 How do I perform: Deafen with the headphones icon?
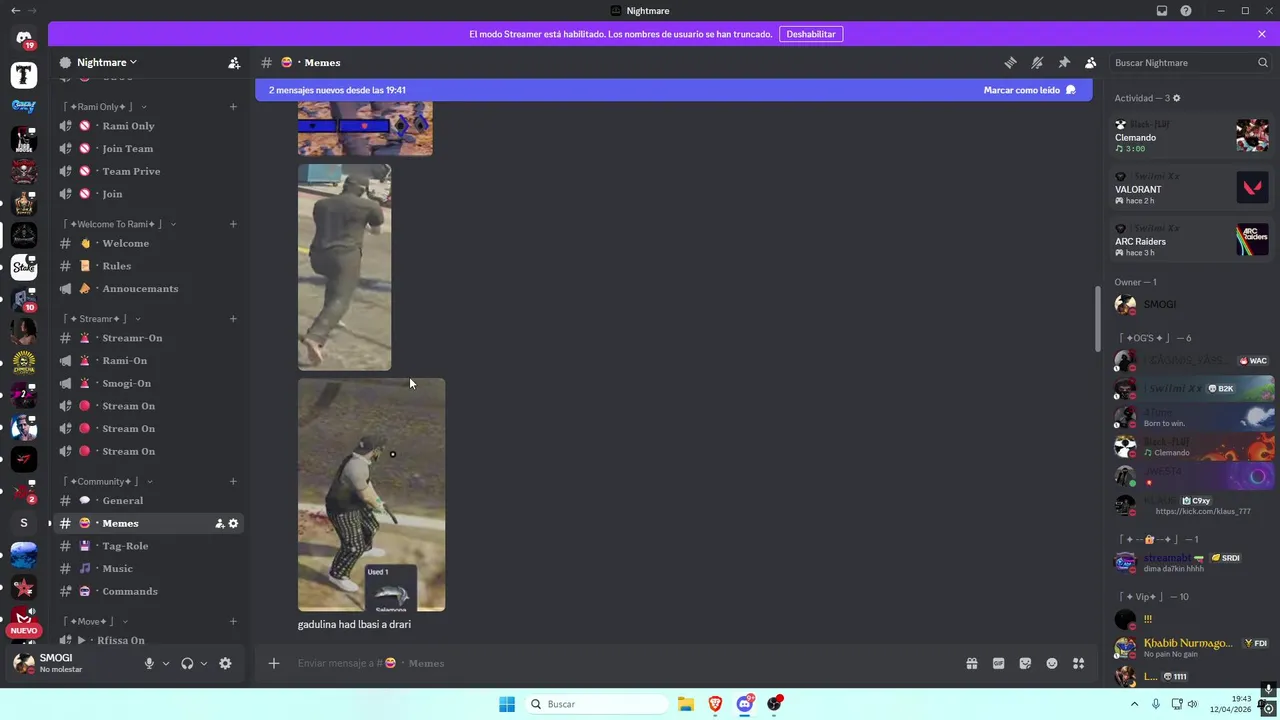click(187, 663)
